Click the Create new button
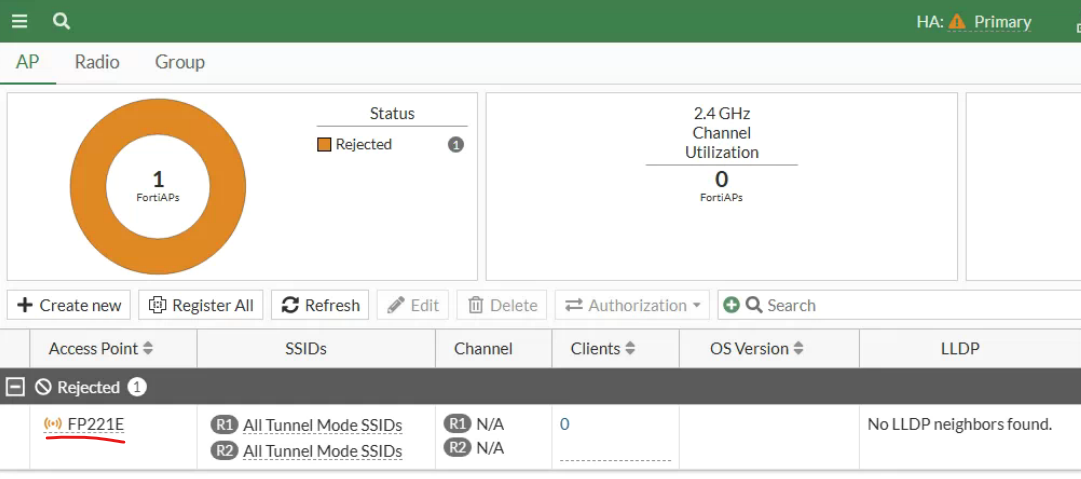 (x=69, y=305)
